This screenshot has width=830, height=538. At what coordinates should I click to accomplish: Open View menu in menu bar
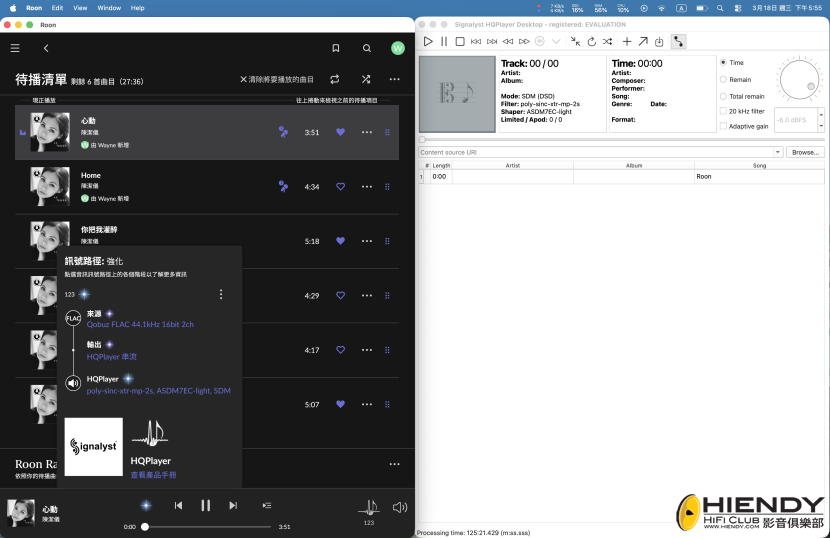[x=80, y=8]
